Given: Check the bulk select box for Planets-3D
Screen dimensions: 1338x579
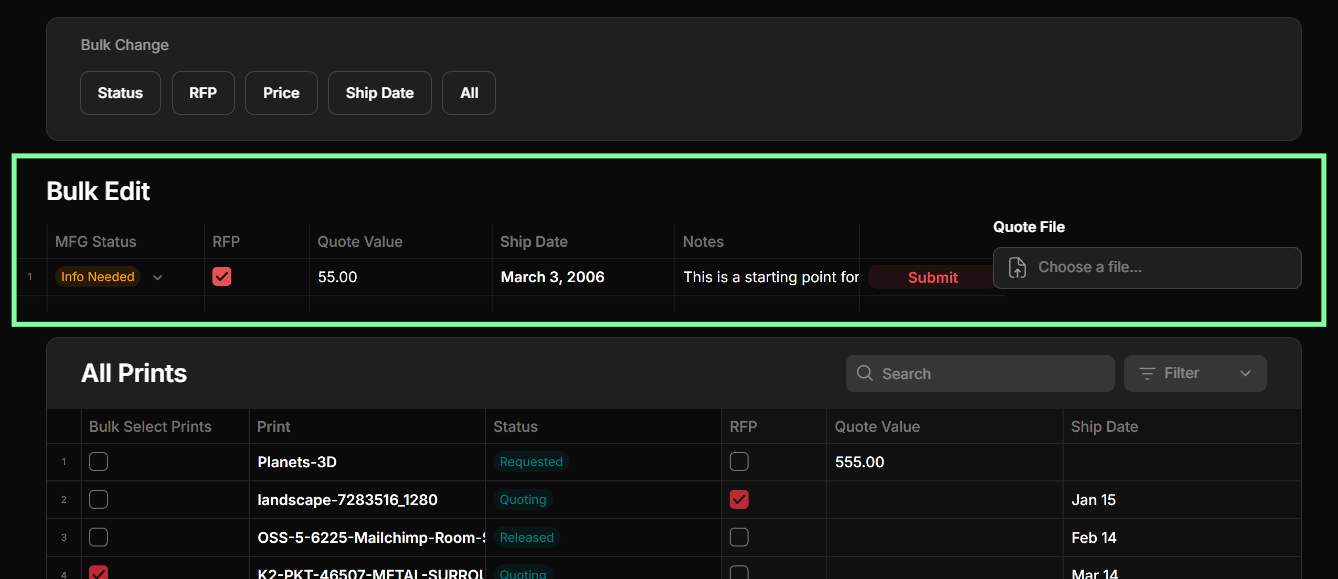Looking at the screenshot, I should pos(98,462).
